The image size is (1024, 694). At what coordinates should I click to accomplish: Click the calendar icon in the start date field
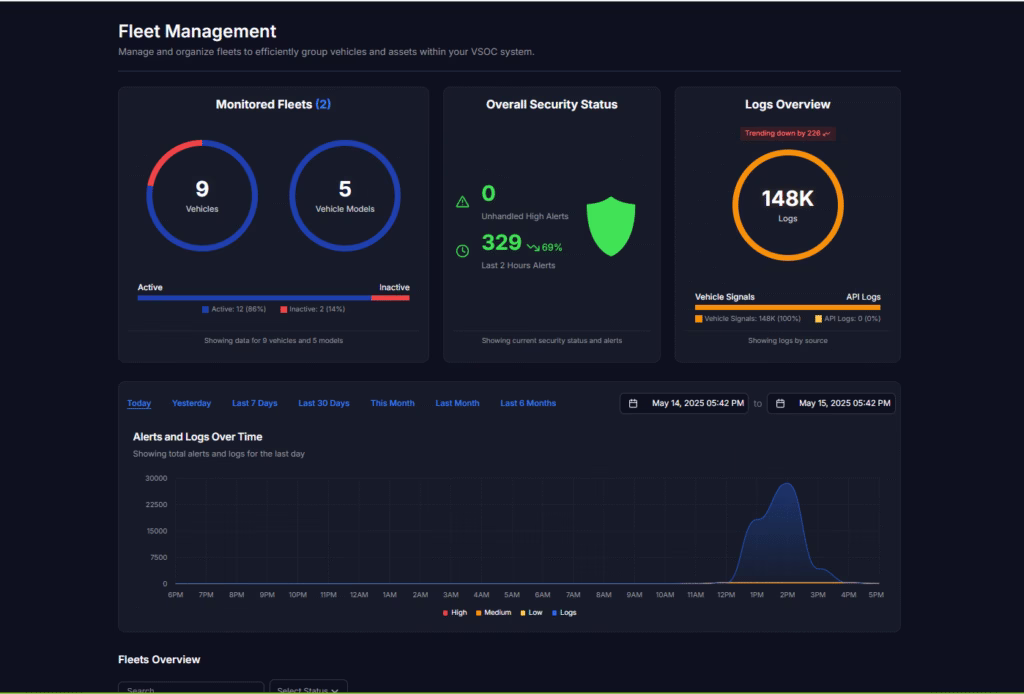click(x=633, y=403)
